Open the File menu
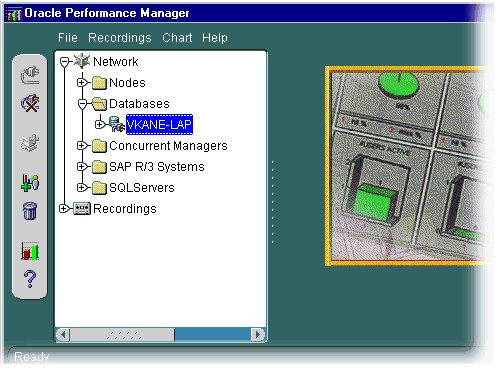Screen dimensions: 498x375 (68, 38)
